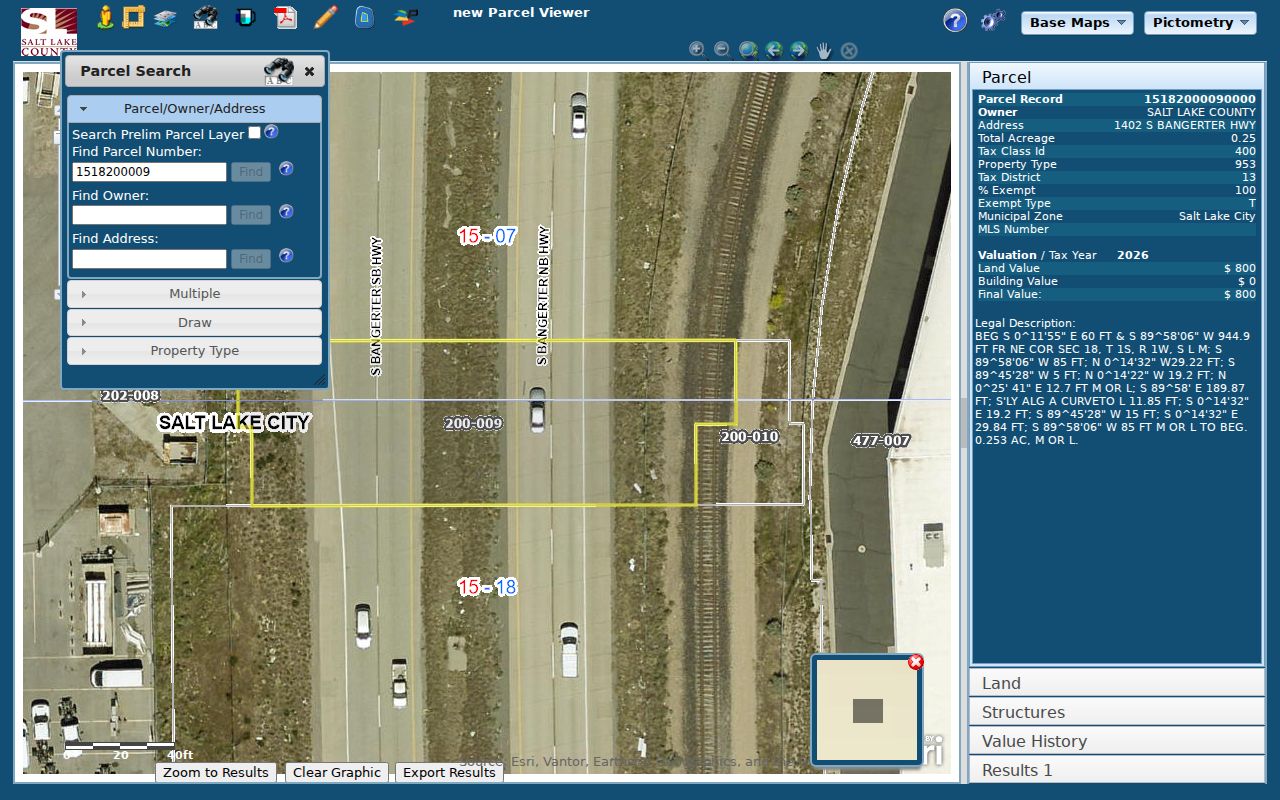Close the overview map with red X

915,662
